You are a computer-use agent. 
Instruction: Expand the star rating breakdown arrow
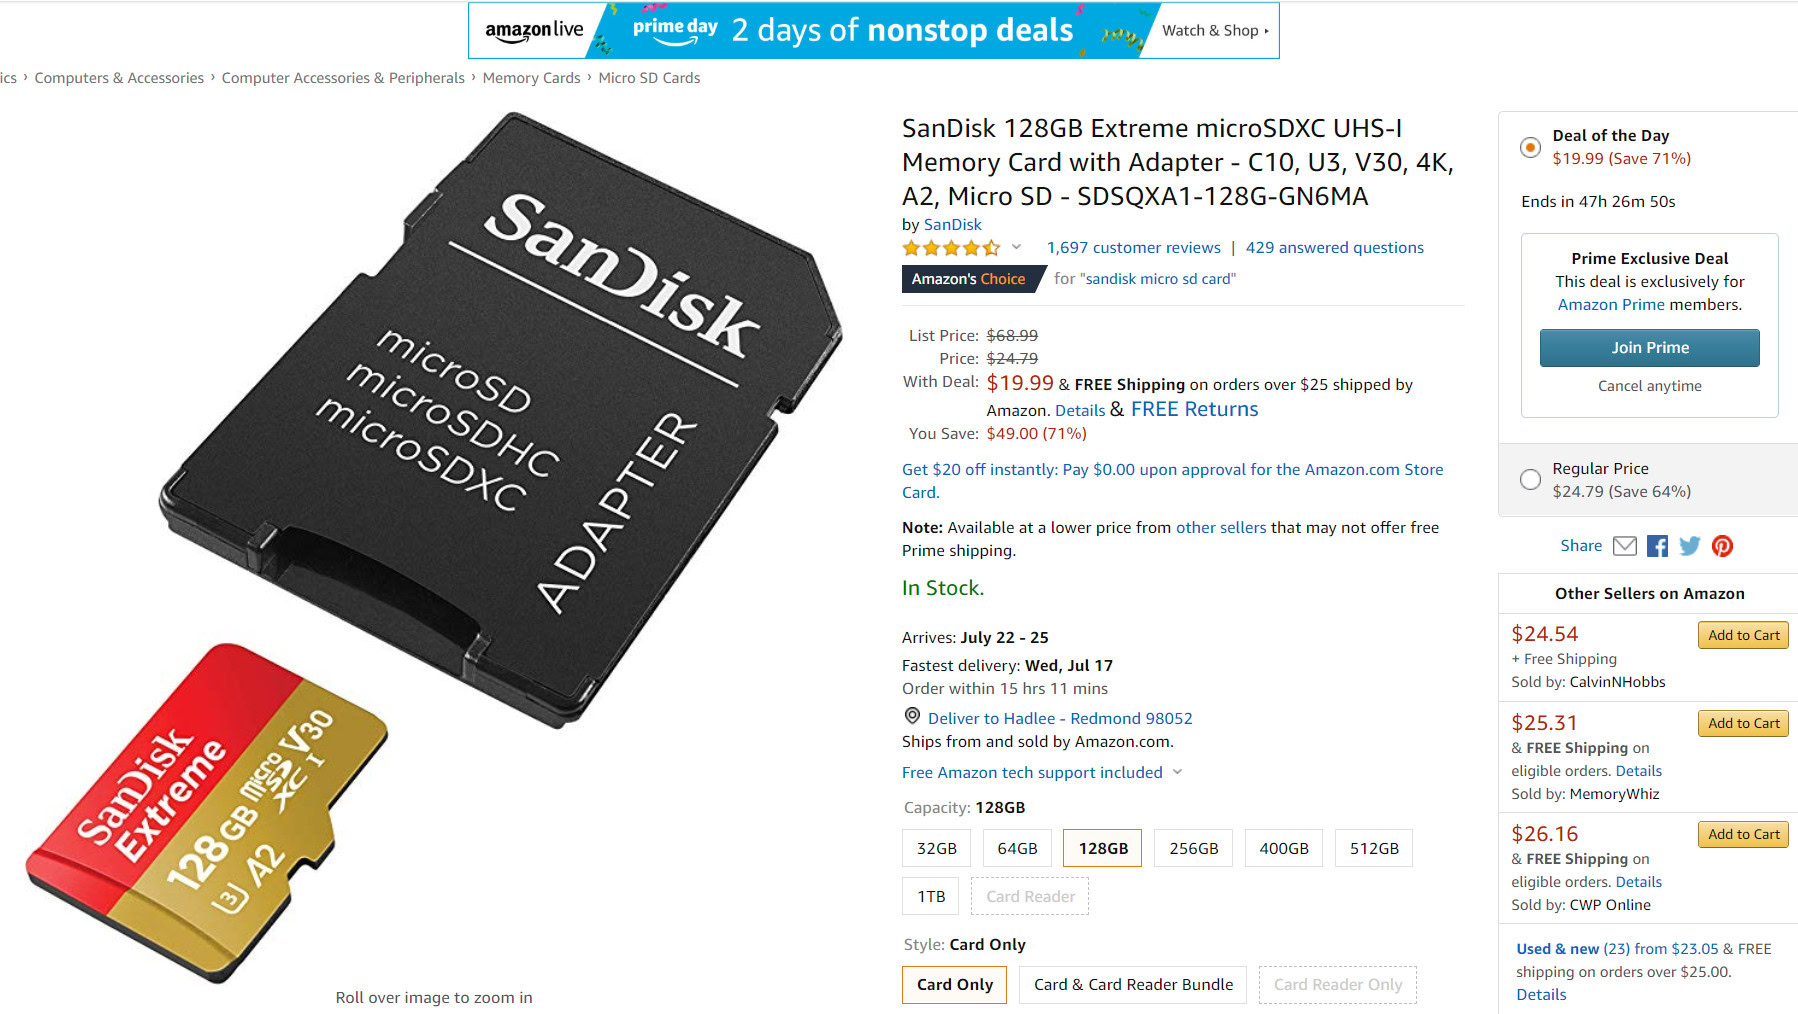coord(1016,247)
